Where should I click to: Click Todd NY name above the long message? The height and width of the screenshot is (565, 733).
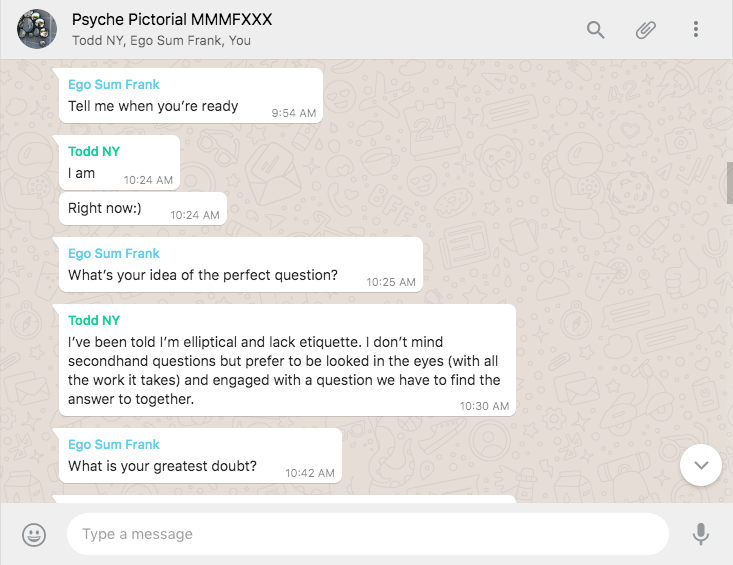click(94, 321)
